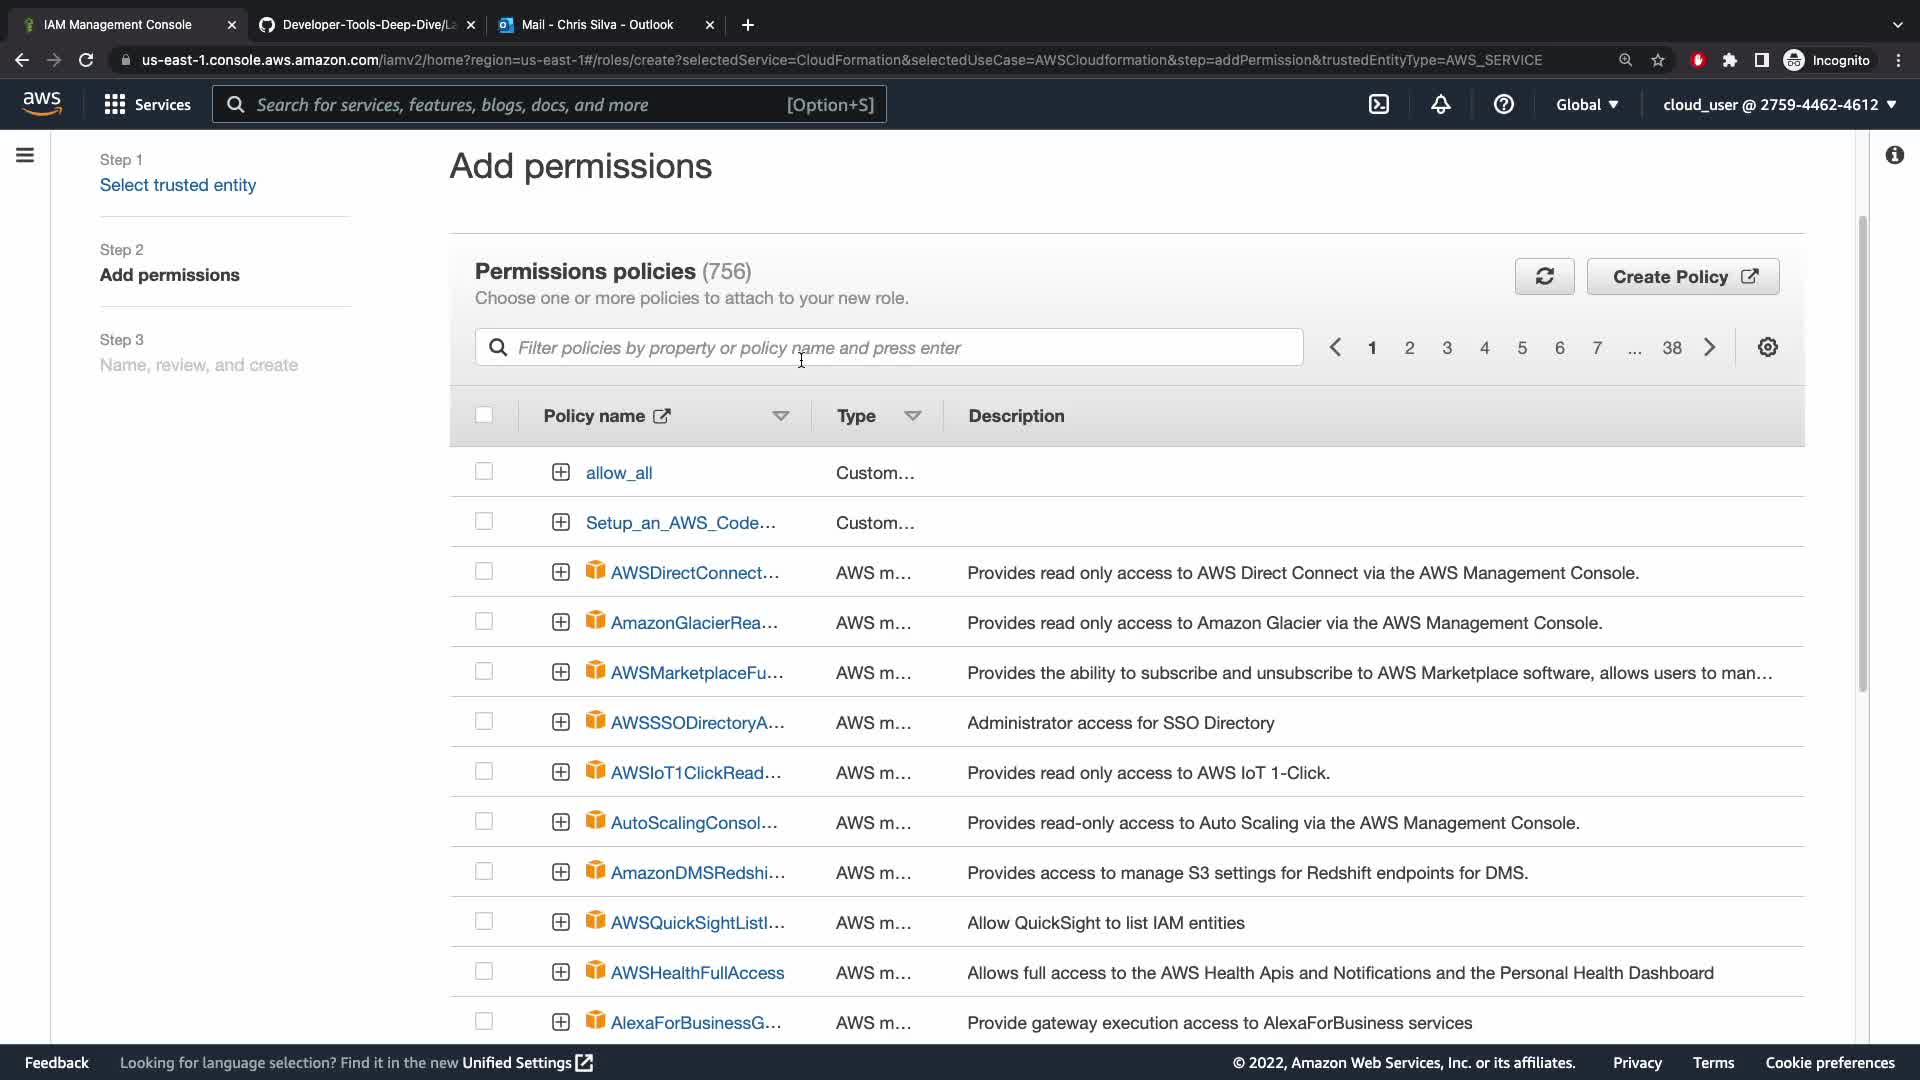Viewport: 1920px width, 1080px height.
Task: Open the Type column filter dropdown
Action: point(912,416)
